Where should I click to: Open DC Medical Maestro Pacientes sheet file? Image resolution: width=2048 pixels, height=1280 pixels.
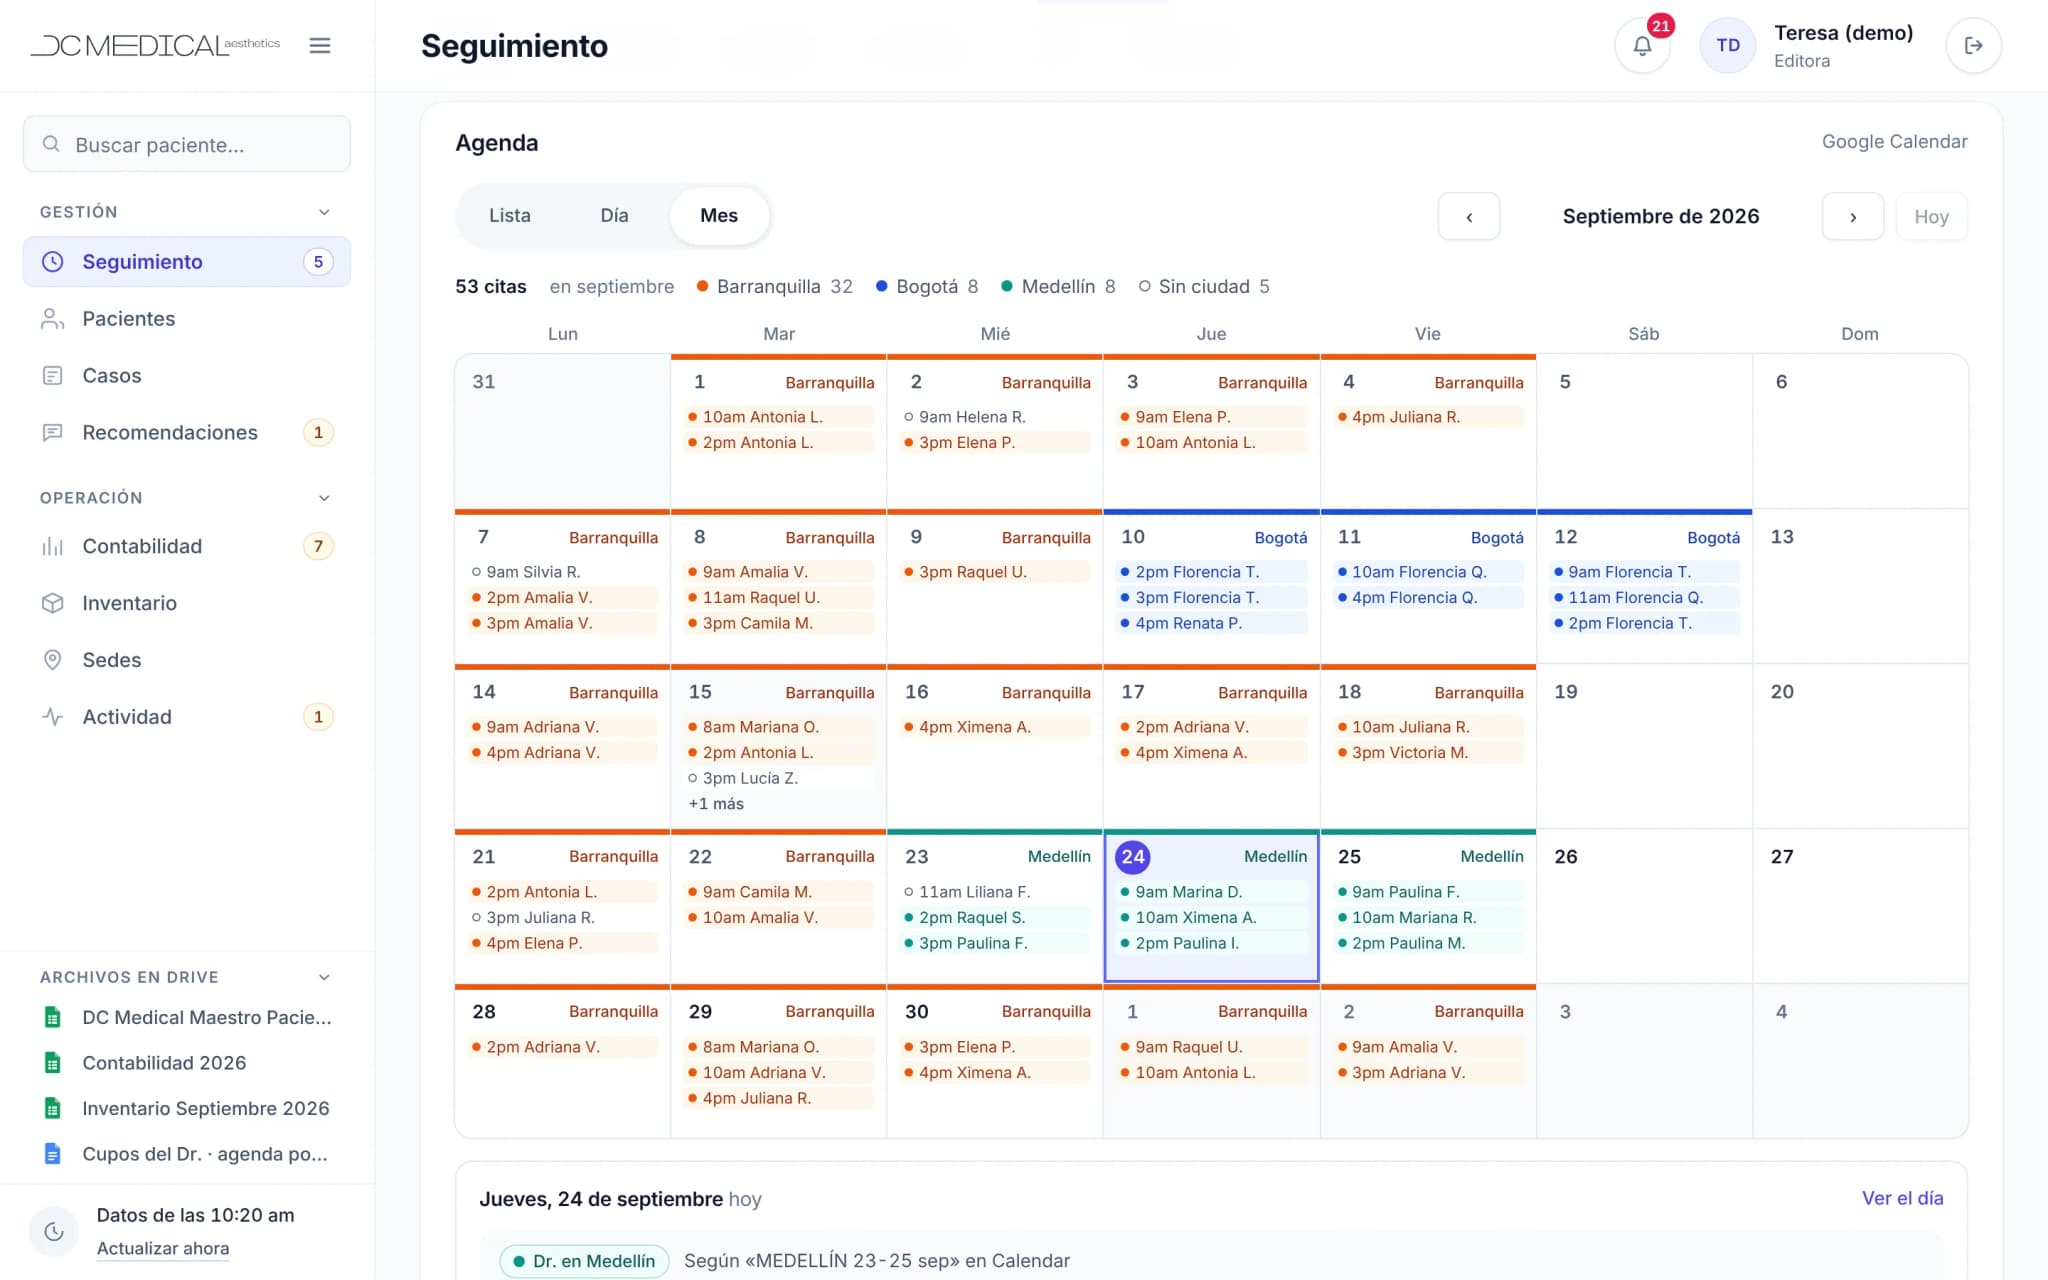click(187, 1017)
